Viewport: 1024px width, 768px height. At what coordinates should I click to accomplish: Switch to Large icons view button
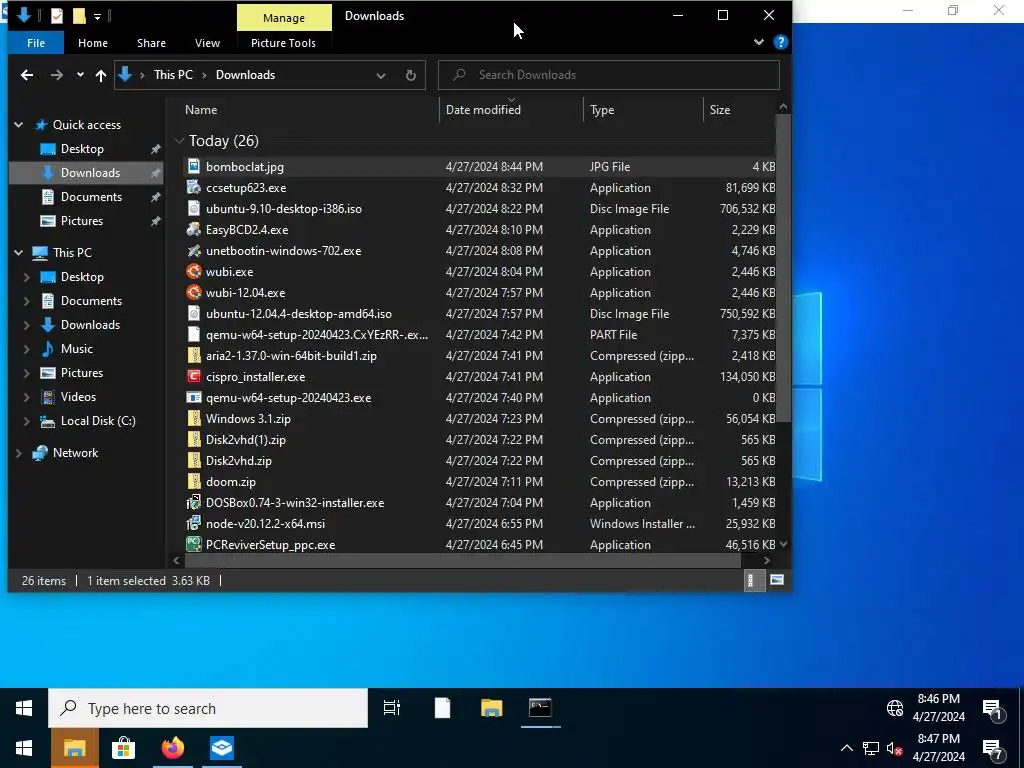coord(776,580)
